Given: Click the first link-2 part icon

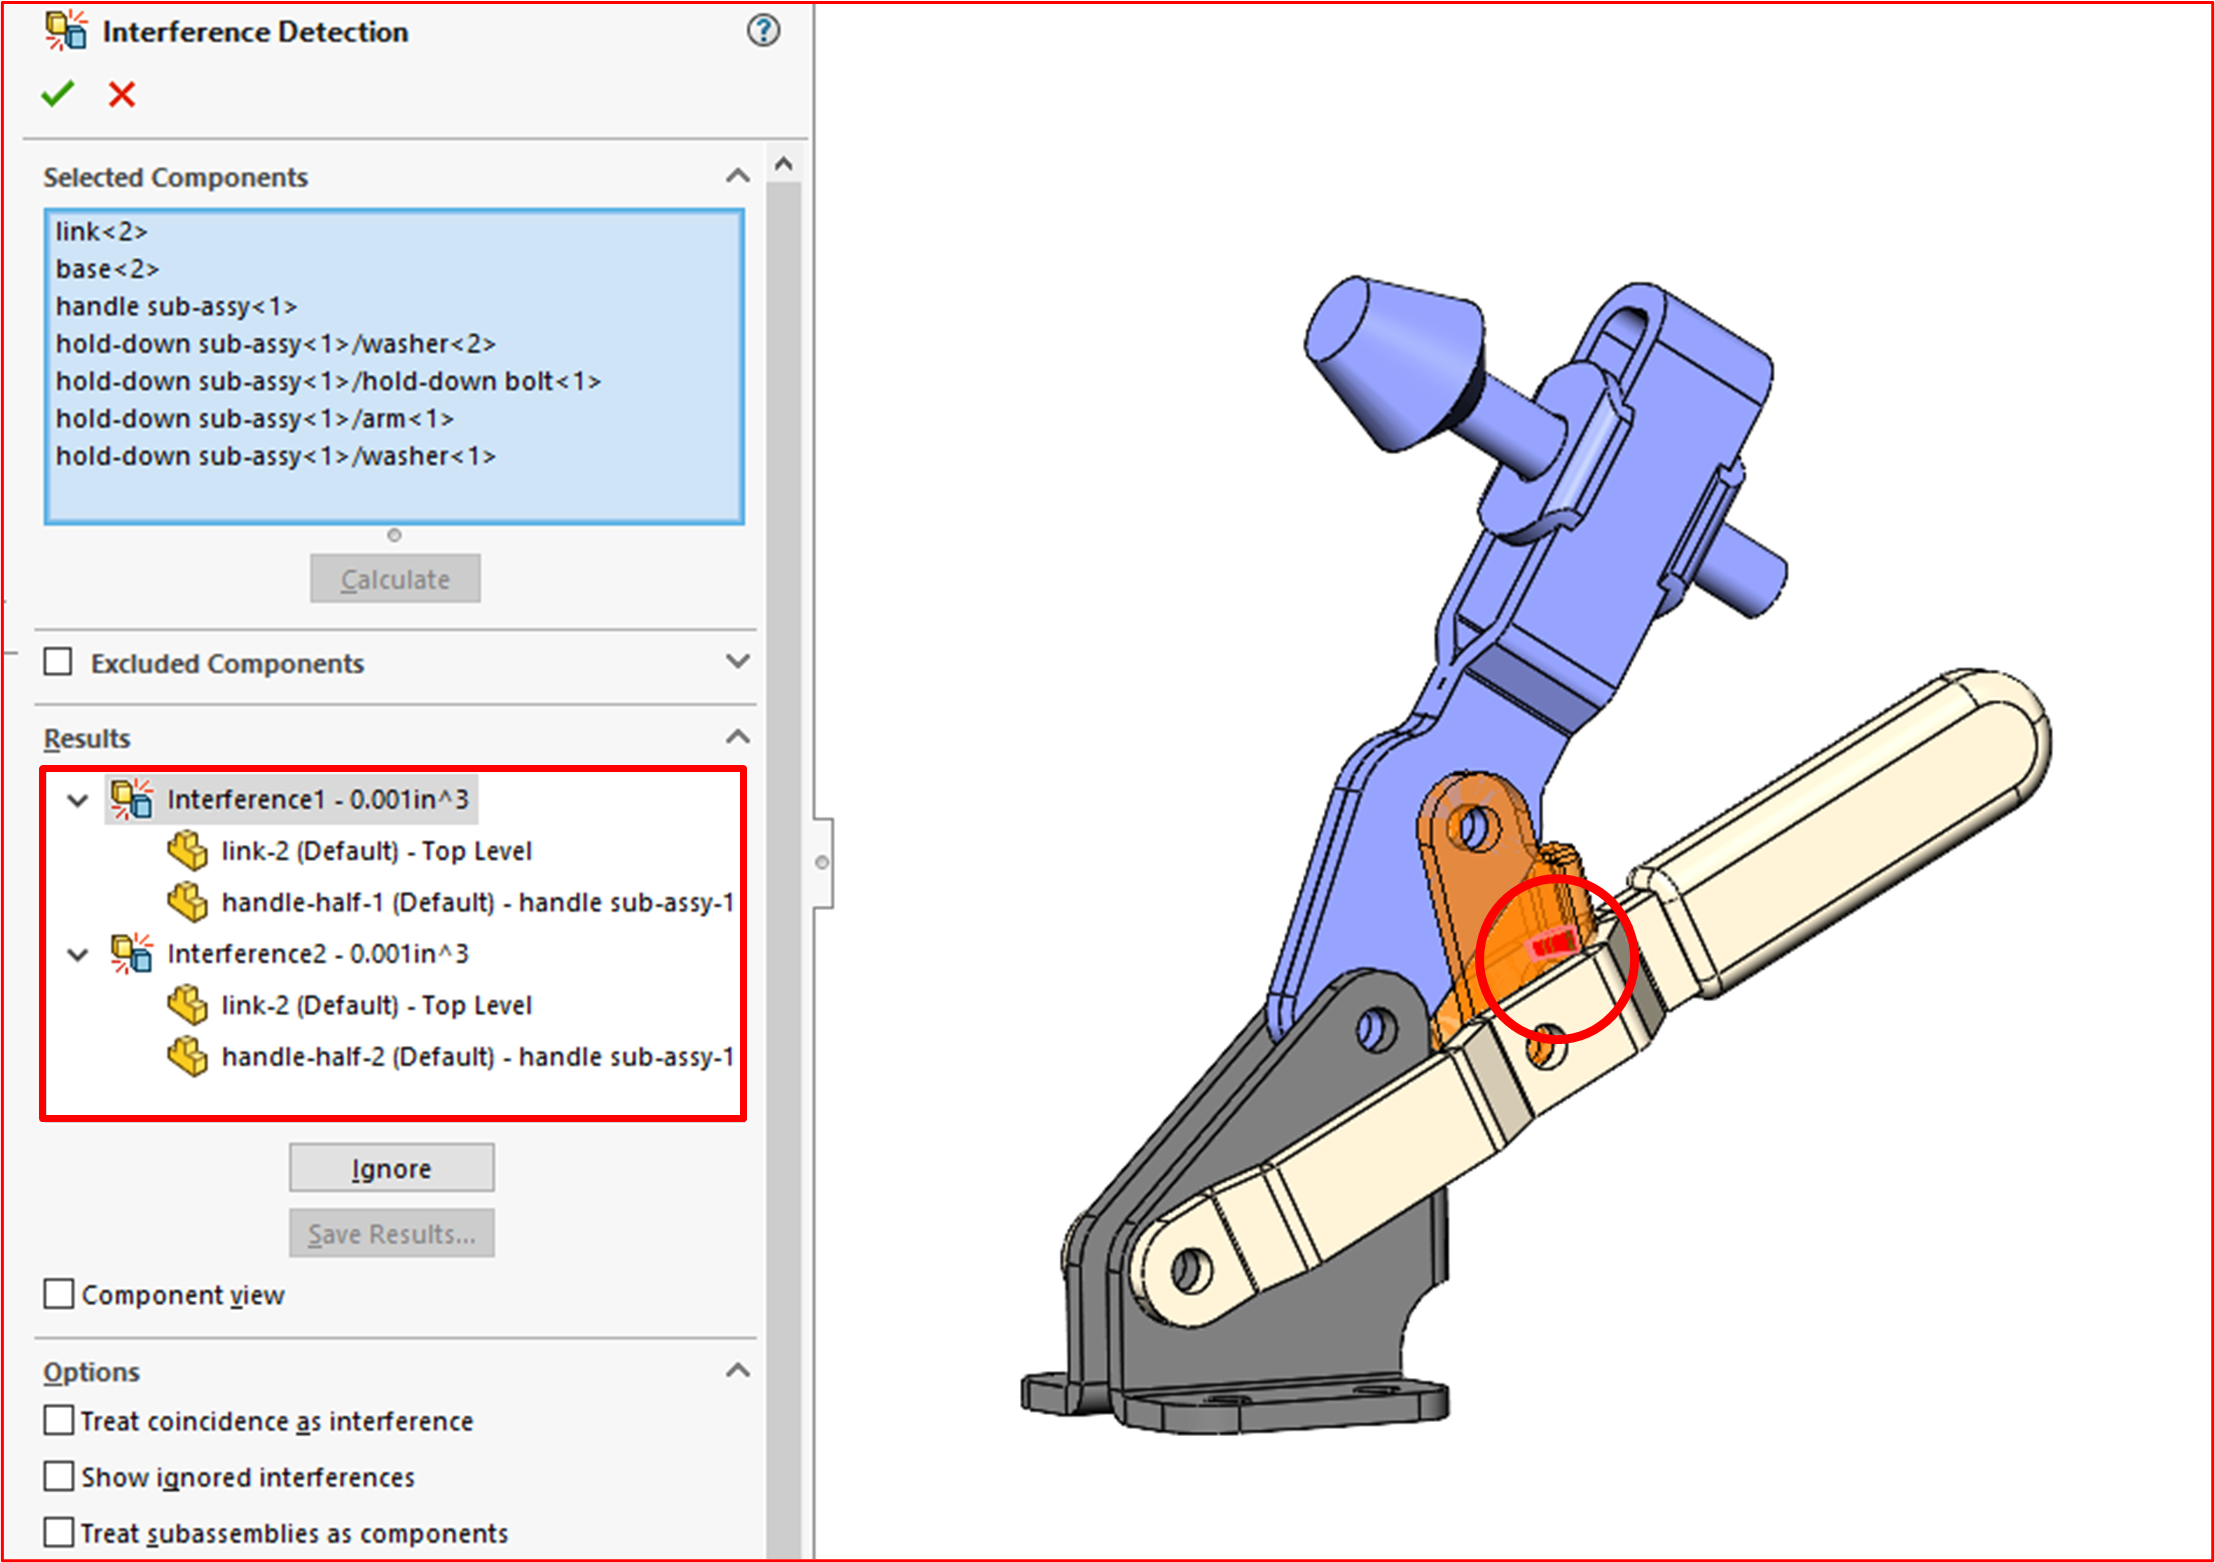Looking at the screenshot, I should click(x=187, y=850).
